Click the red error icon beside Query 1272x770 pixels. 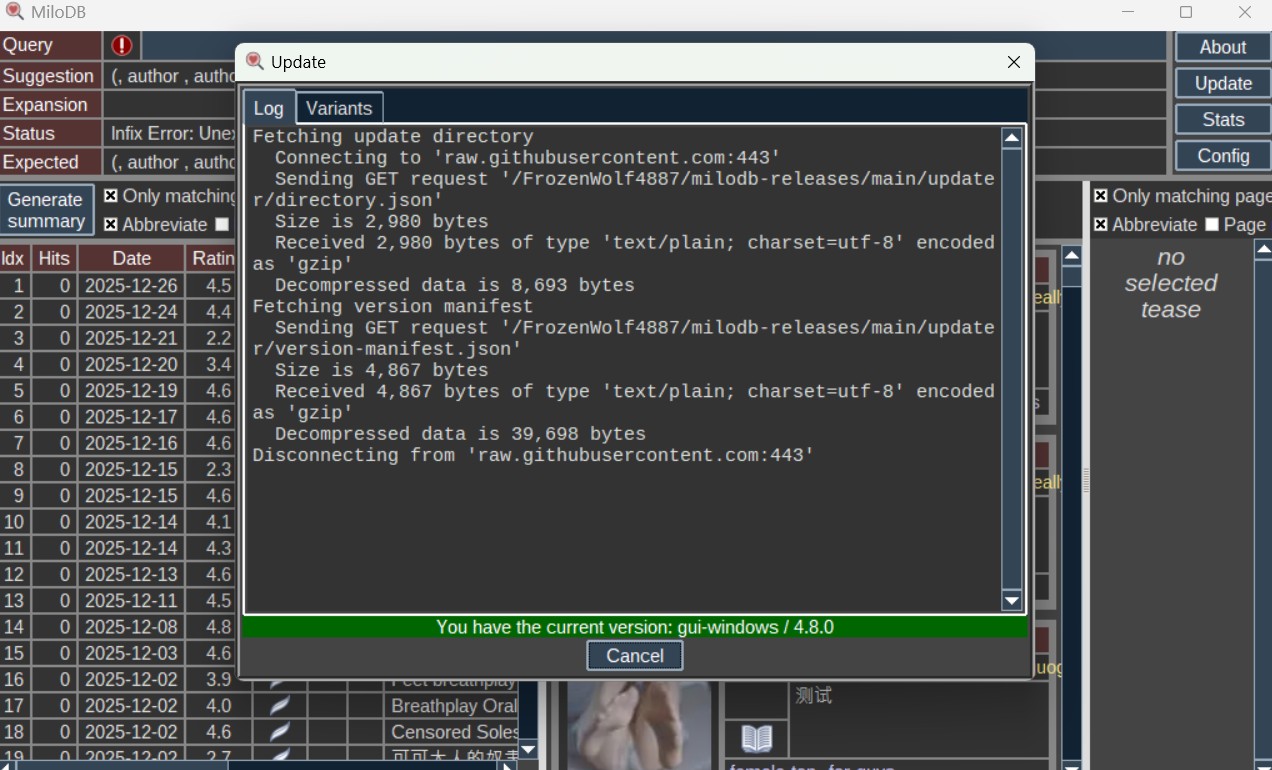click(x=122, y=46)
